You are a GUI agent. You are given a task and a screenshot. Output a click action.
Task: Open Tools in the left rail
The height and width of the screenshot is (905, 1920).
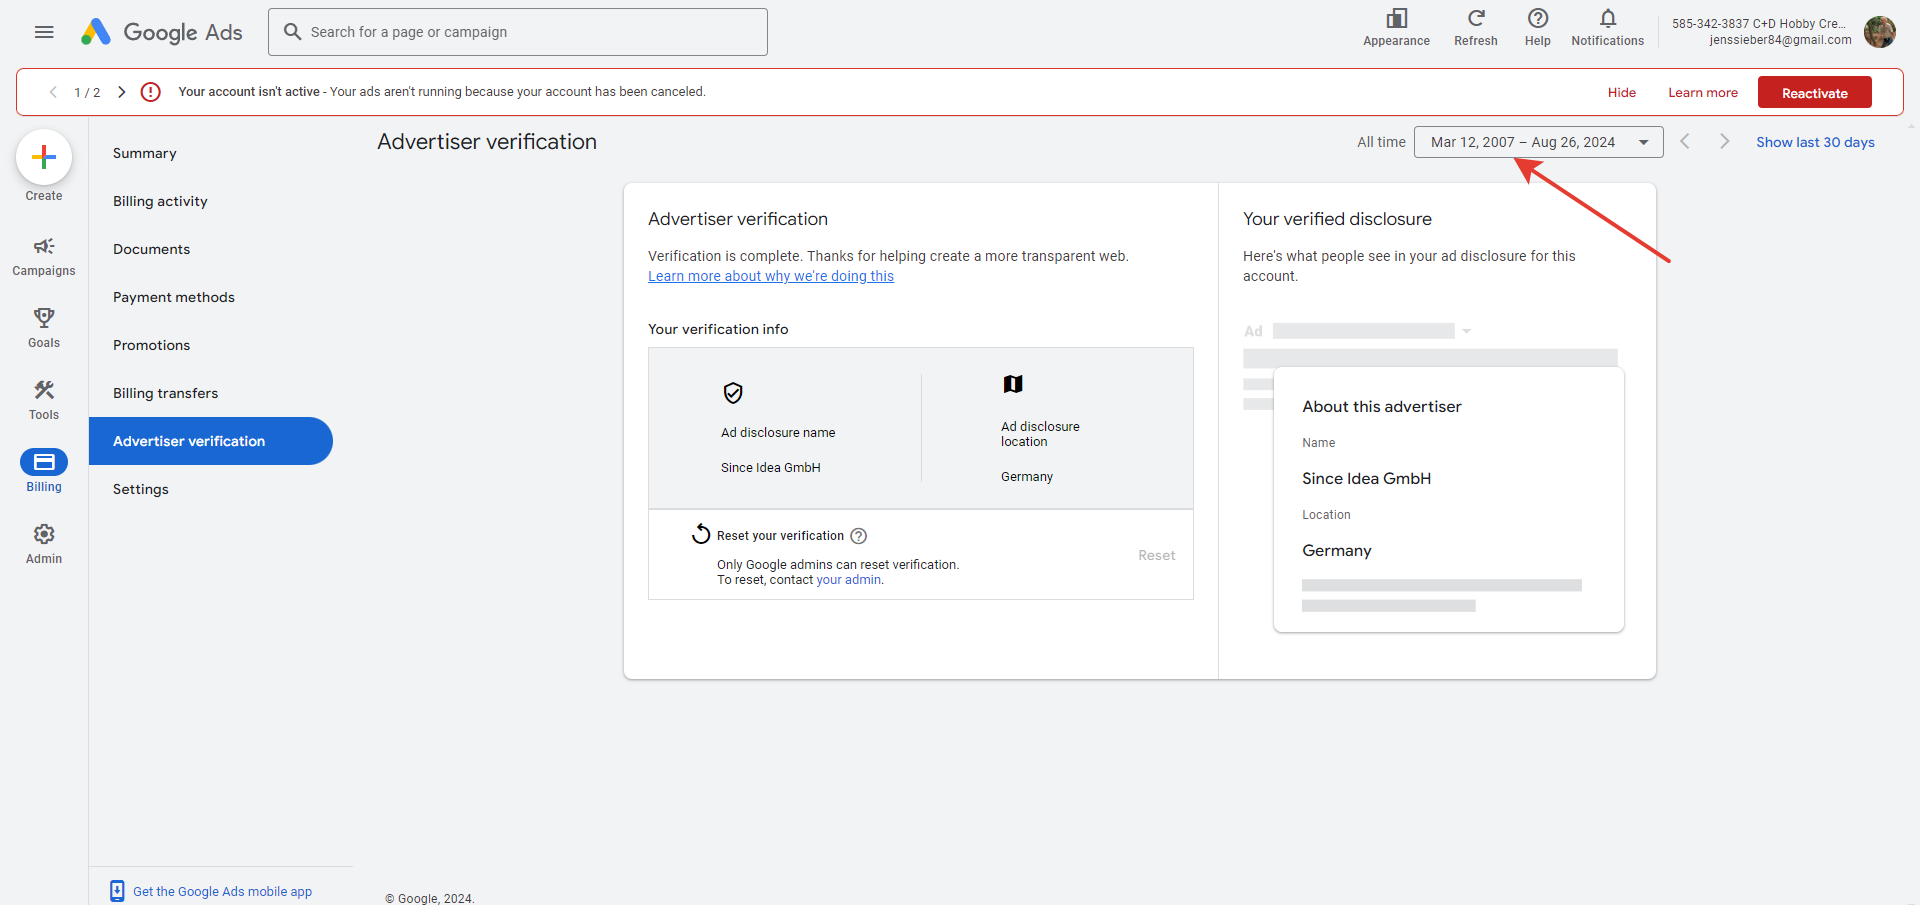tap(44, 400)
